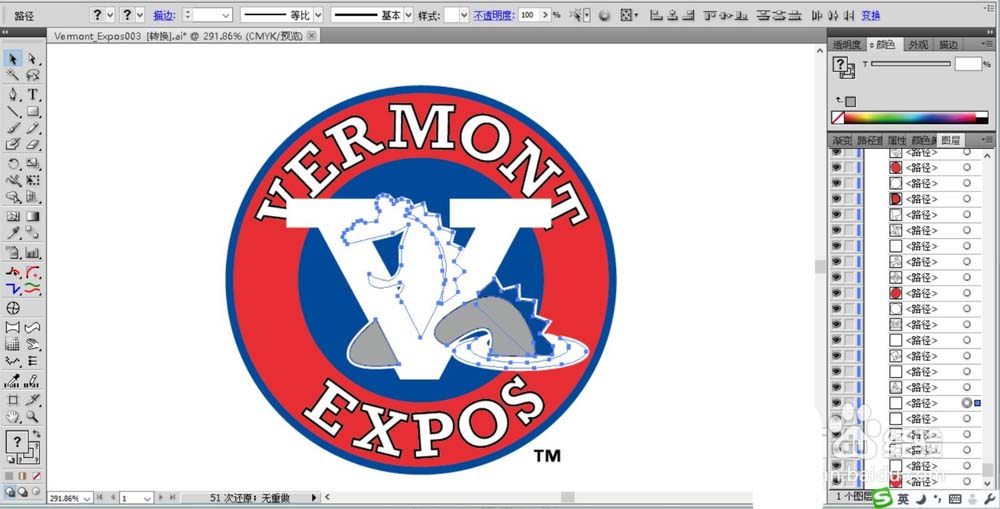
Task: Select the Pencil tool
Action: (33, 128)
